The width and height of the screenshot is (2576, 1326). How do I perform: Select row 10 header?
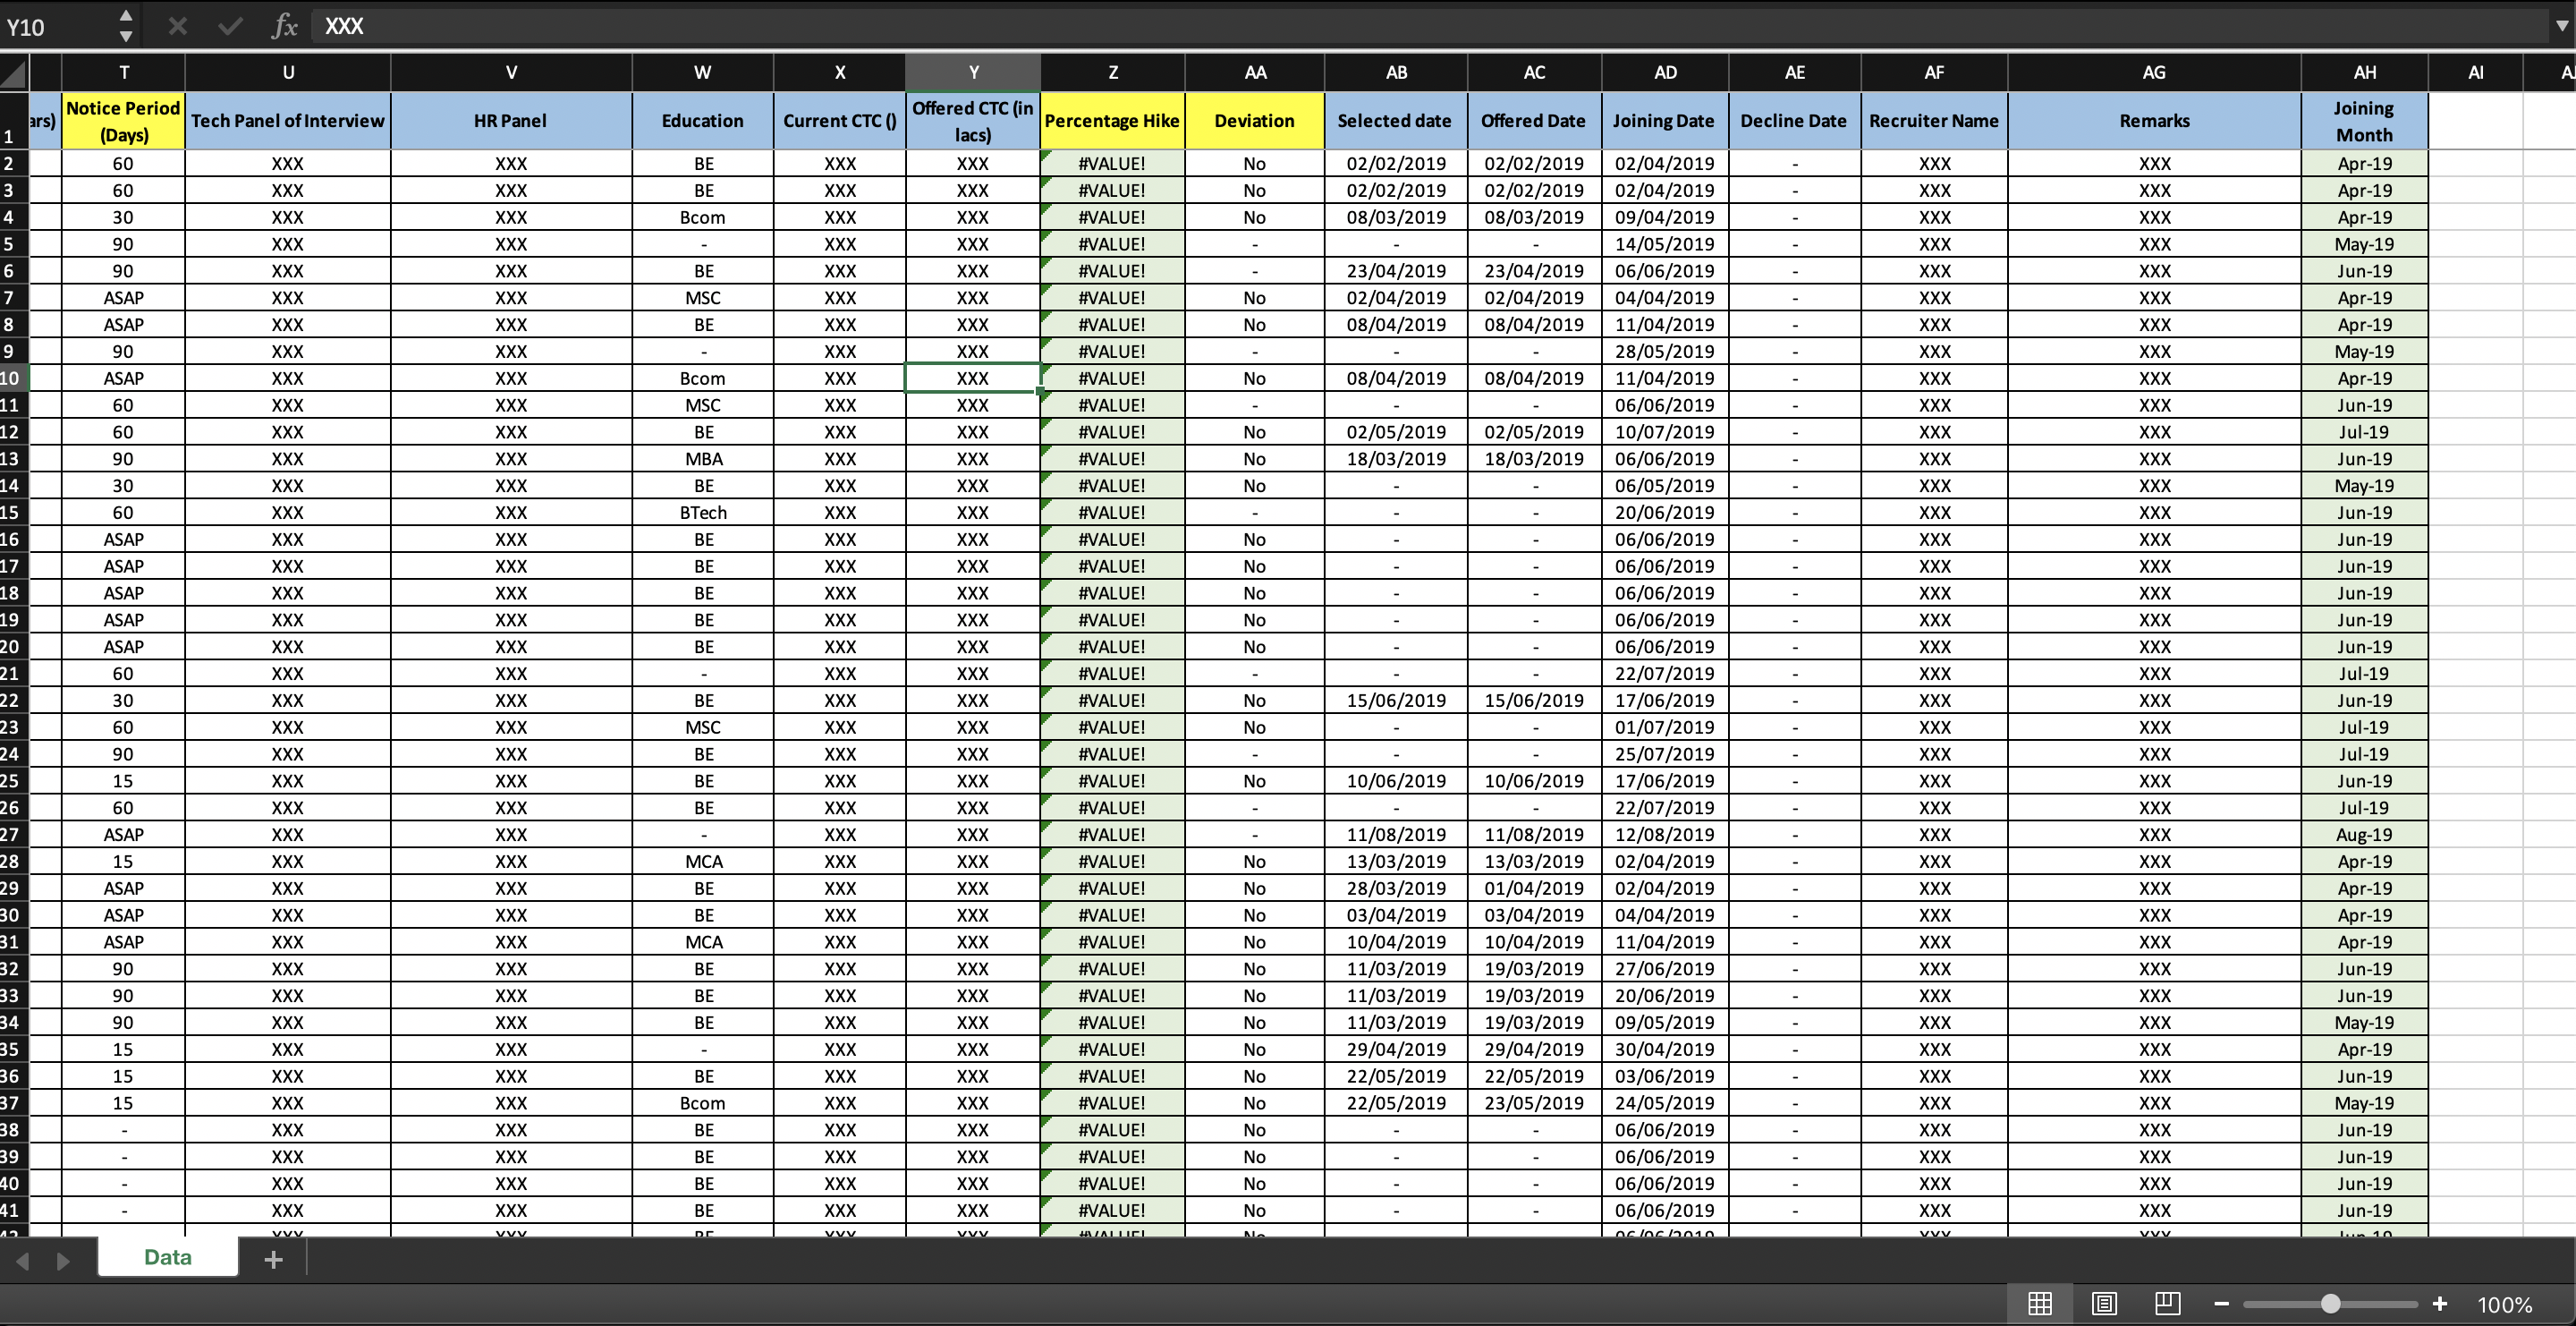click(14, 378)
